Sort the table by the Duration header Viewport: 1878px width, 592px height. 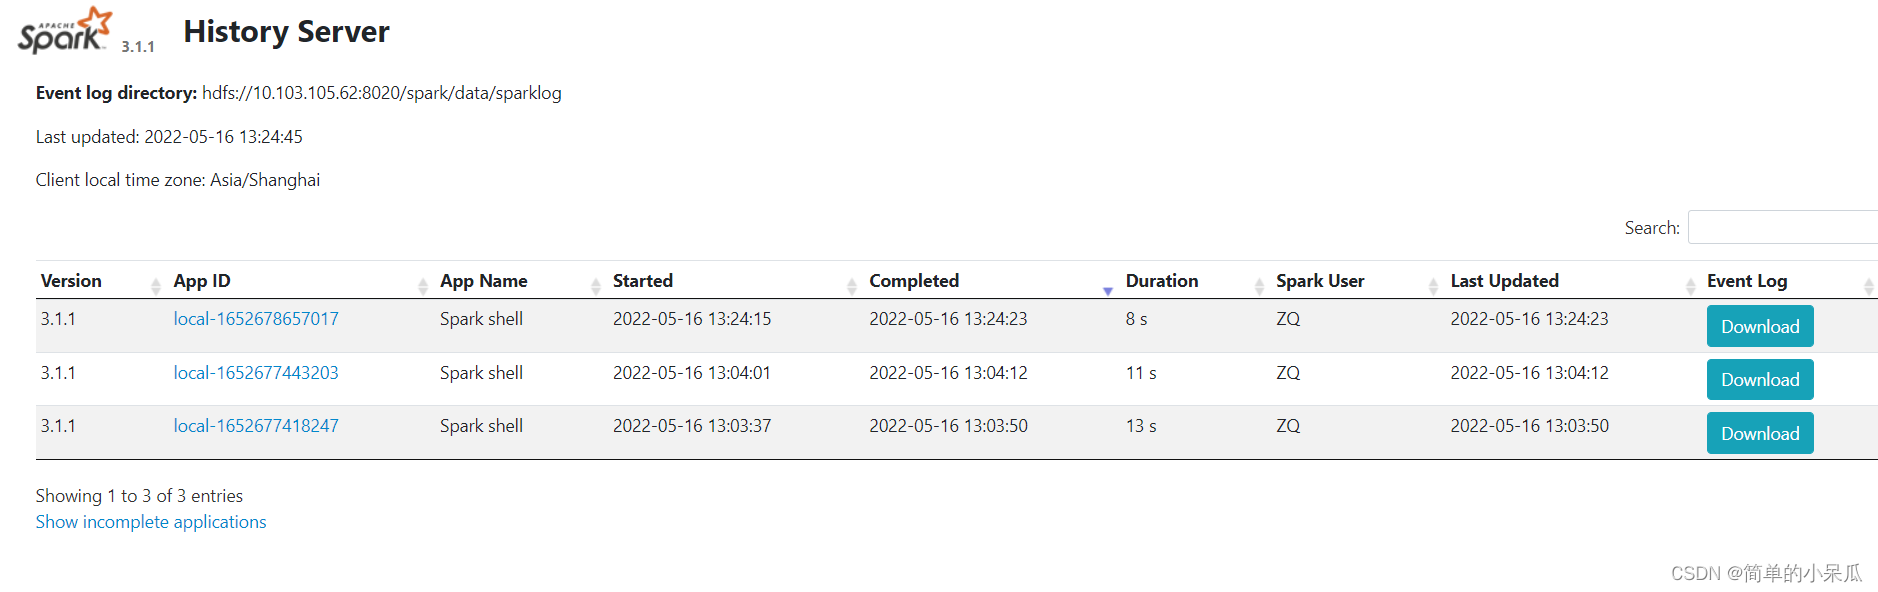coord(1161,281)
